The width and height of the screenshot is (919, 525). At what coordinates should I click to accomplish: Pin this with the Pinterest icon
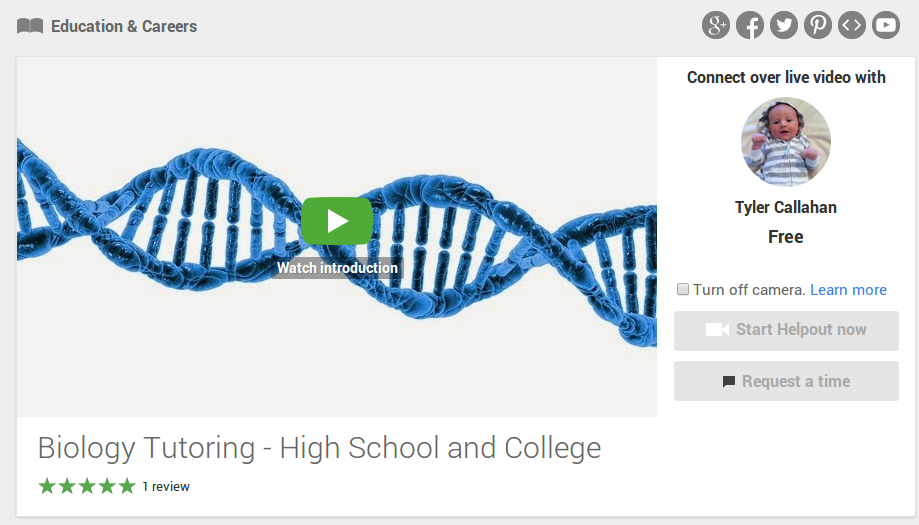point(818,25)
